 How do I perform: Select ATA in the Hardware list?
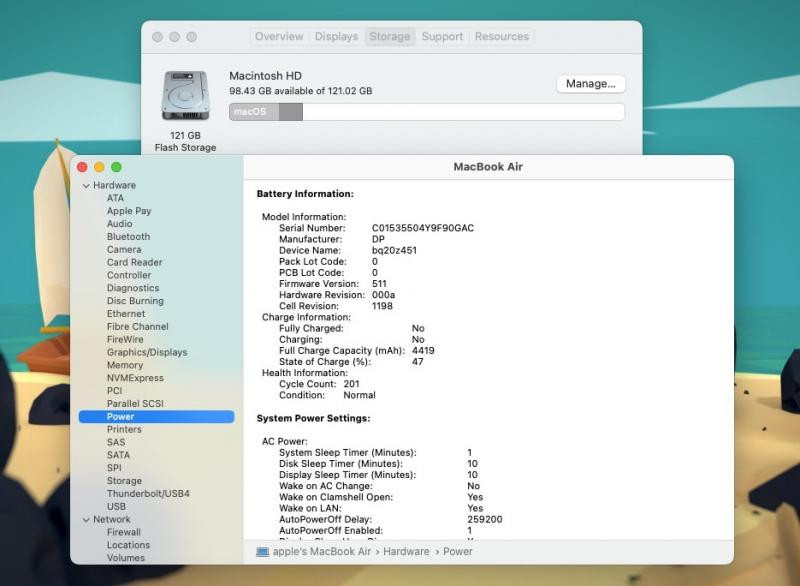coord(115,198)
